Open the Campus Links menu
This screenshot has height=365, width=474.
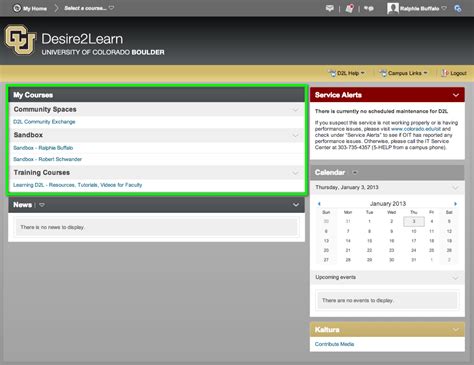(404, 73)
